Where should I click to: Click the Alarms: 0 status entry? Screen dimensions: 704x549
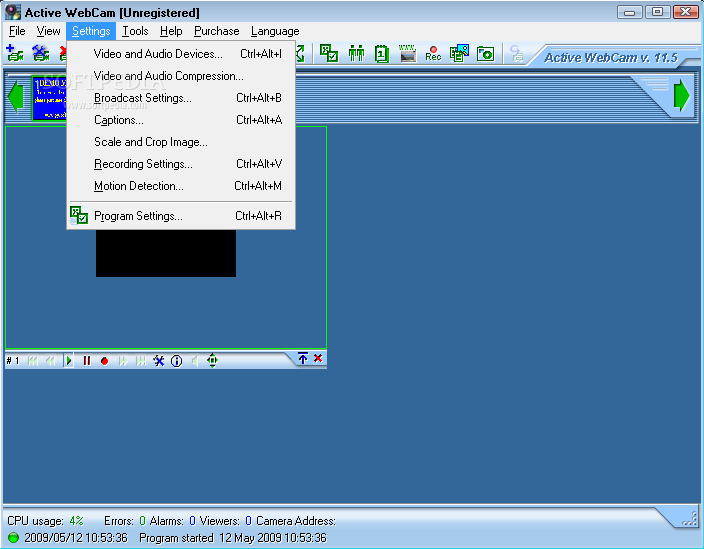point(173,521)
